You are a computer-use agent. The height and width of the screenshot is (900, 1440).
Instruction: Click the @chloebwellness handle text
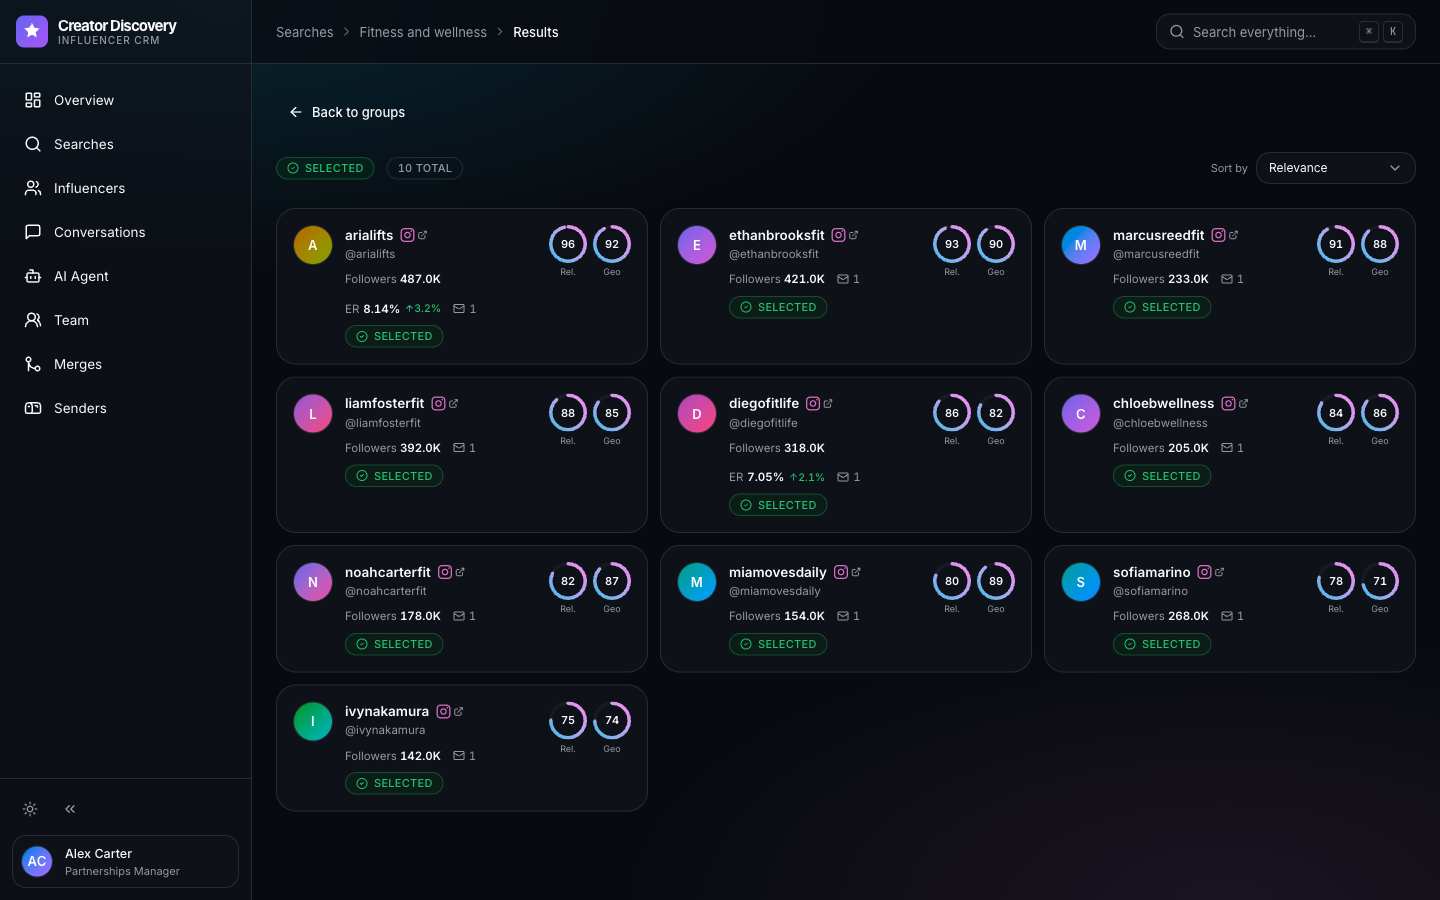pyautogui.click(x=1160, y=423)
